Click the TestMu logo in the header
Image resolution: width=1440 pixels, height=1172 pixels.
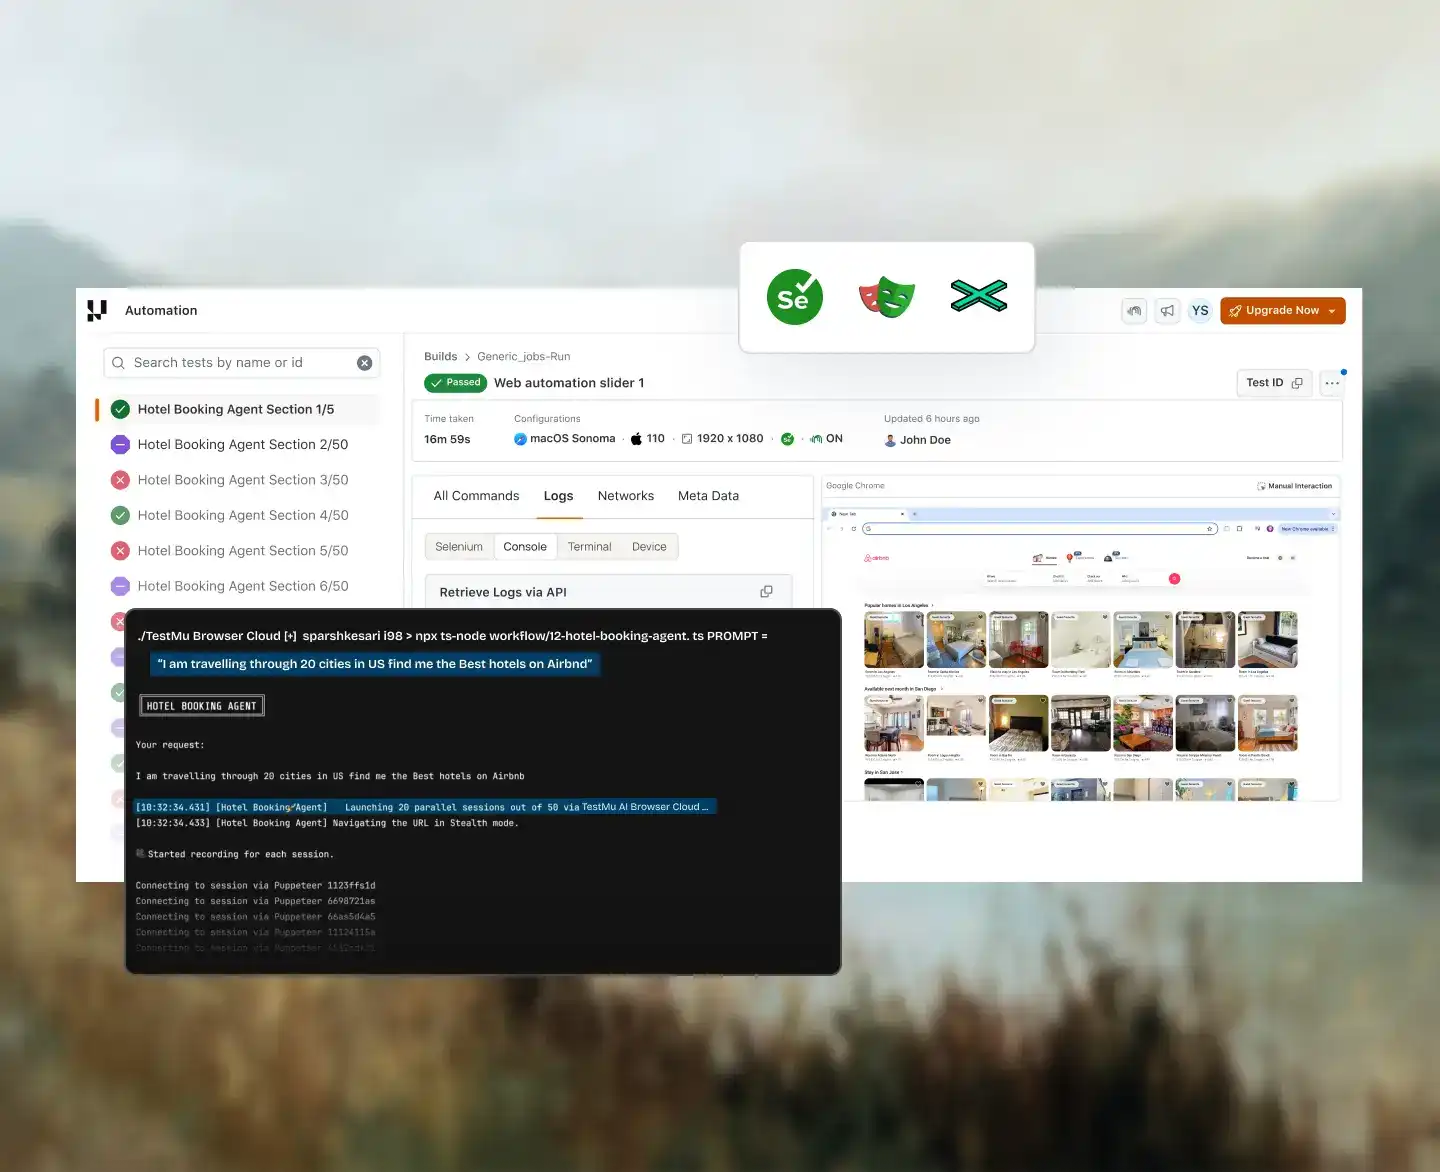click(x=97, y=311)
